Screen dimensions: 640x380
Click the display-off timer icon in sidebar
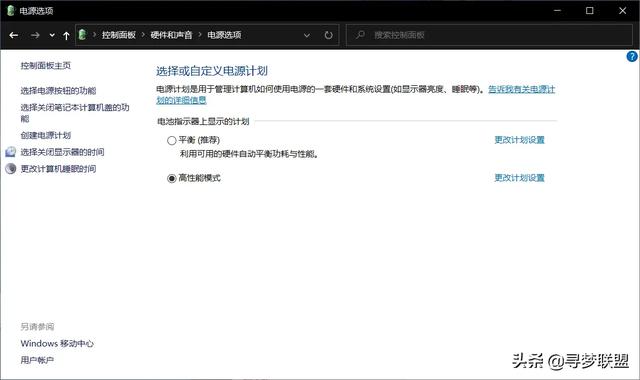[x=11, y=152]
